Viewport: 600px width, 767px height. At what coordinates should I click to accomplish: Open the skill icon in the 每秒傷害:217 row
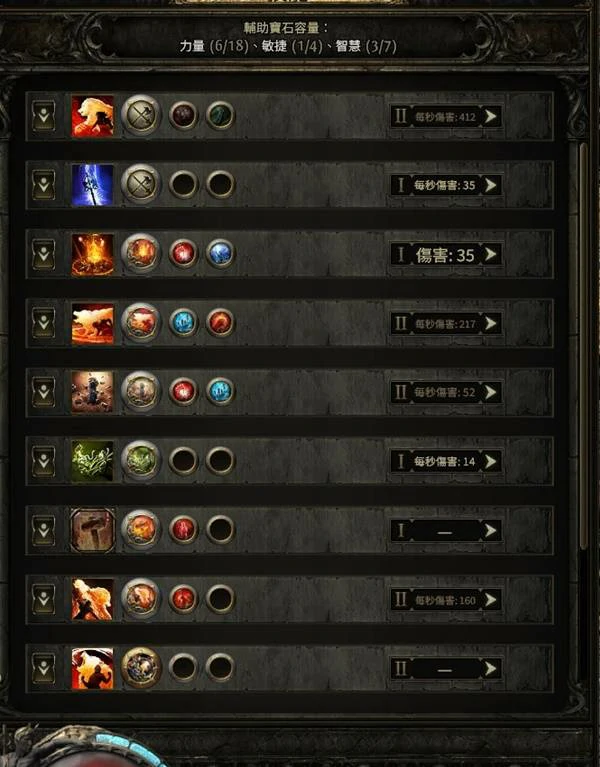pos(93,323)
